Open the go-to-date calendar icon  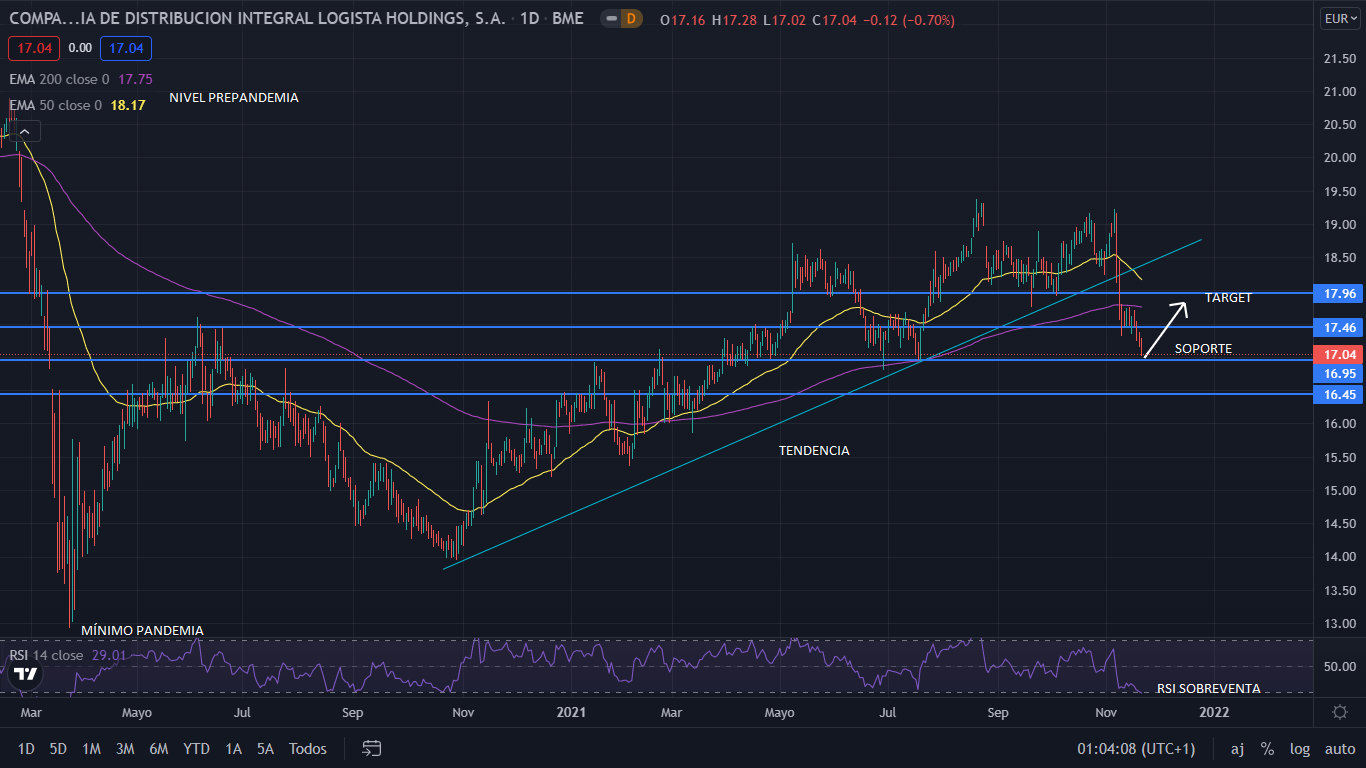(x=372, y=748)
